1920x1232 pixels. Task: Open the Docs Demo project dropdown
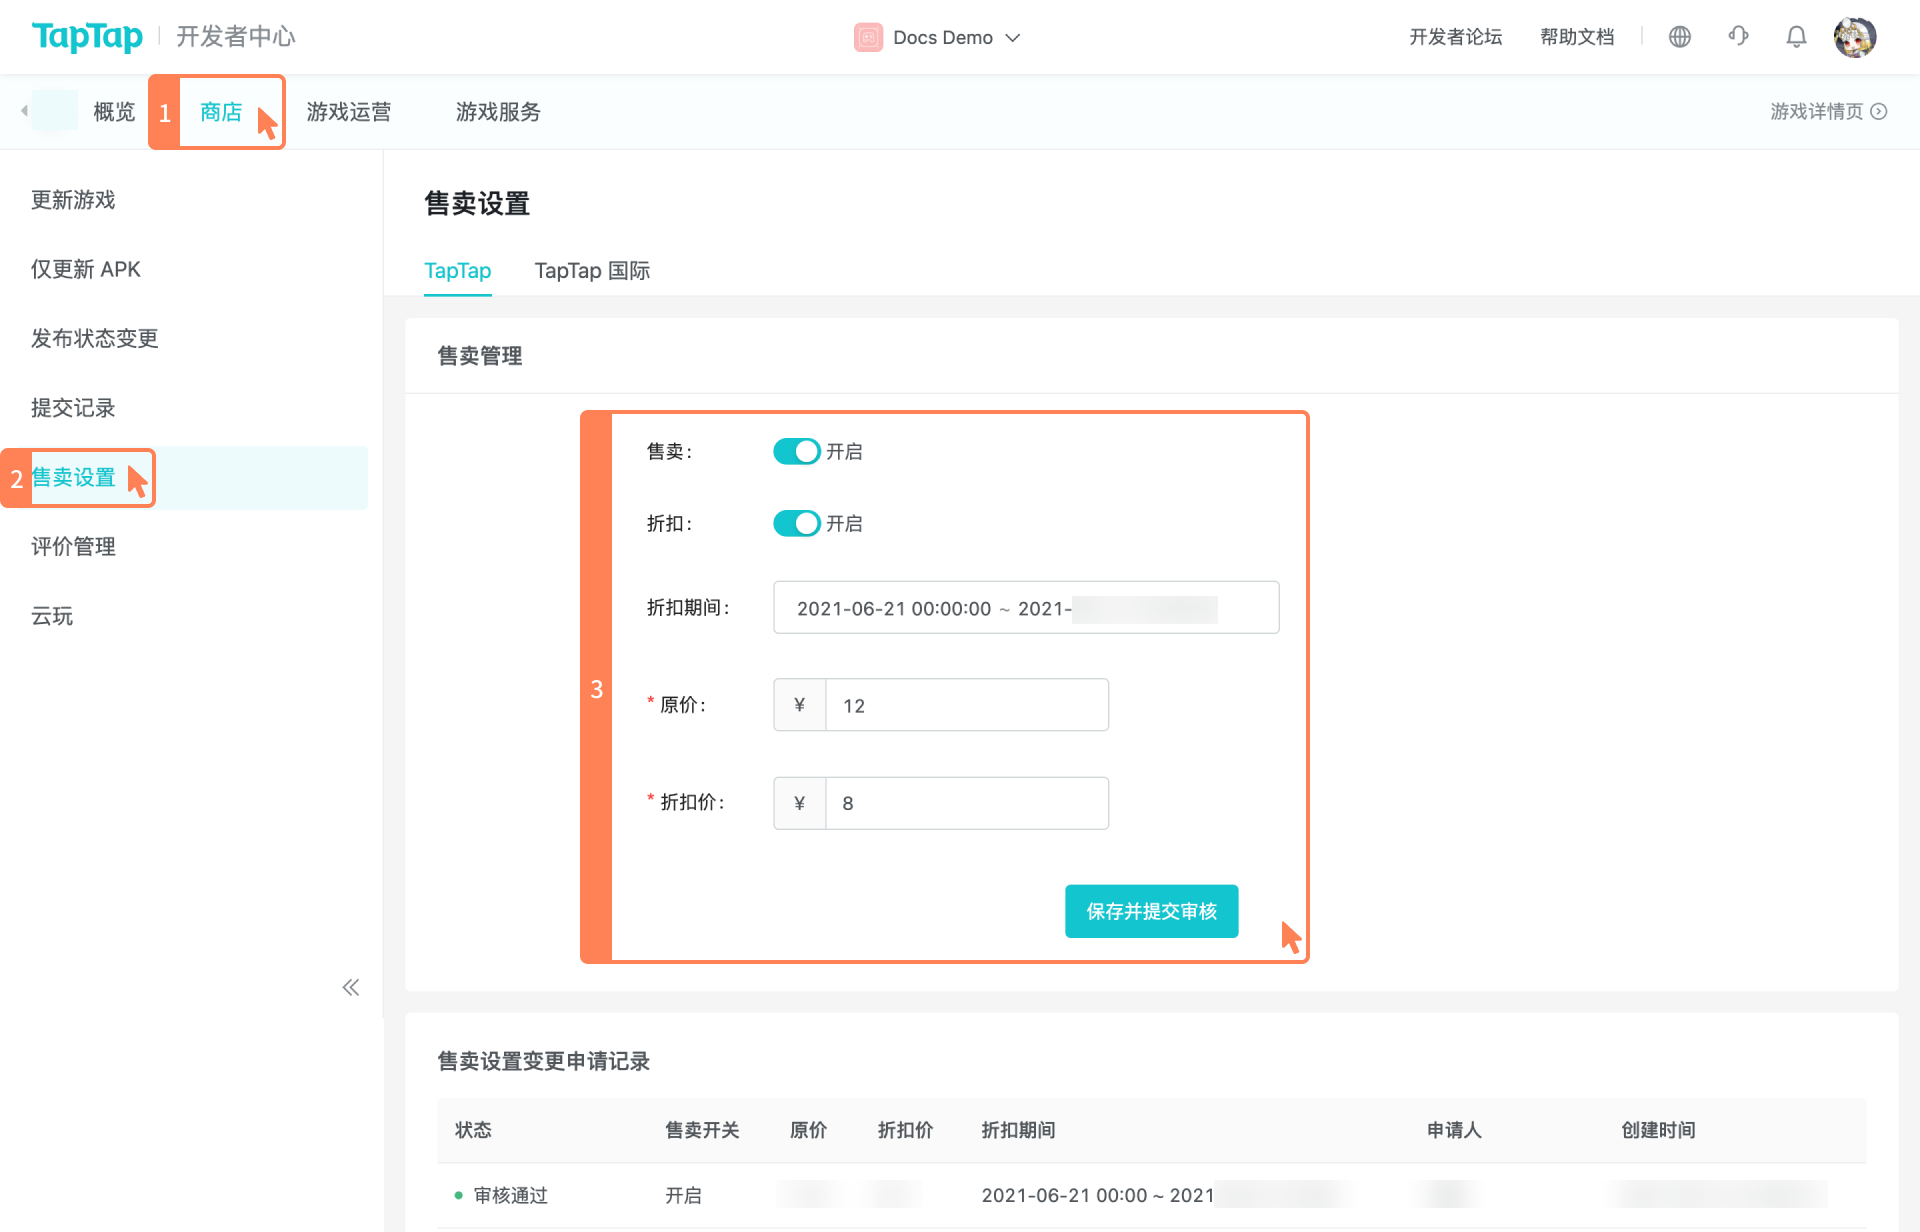1013,37
